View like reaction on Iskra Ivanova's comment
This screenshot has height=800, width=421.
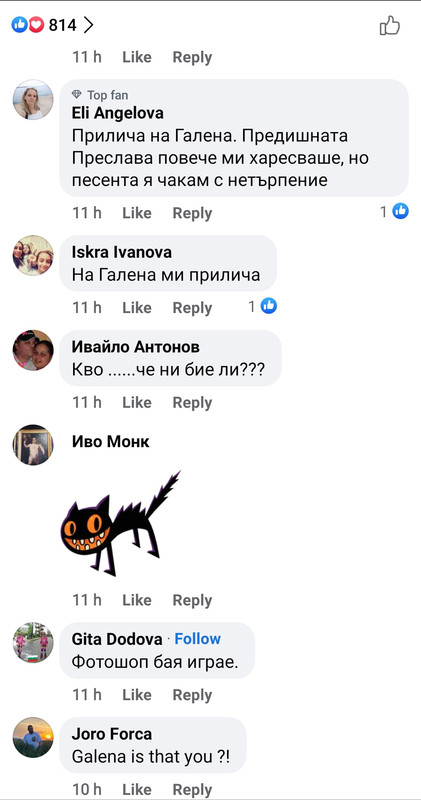(x=262, y=306)
